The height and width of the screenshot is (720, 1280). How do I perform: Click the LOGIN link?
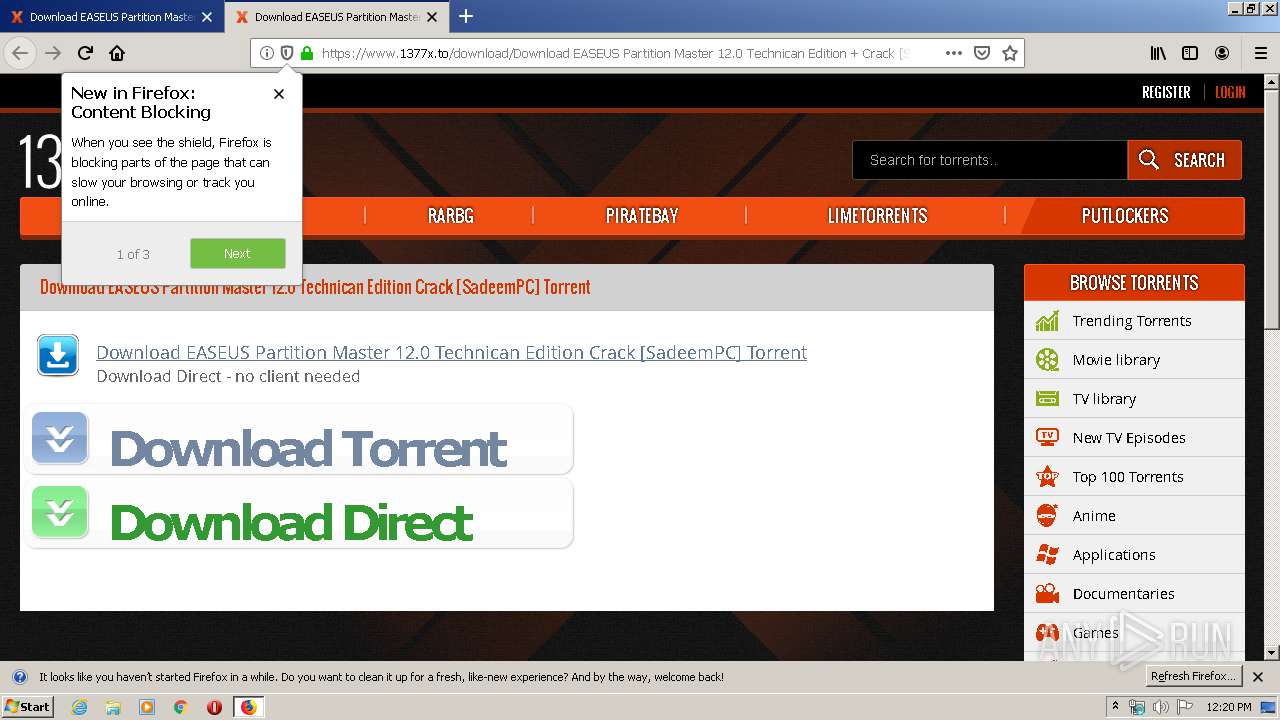pyautogui.click(x=1230, y=92)
